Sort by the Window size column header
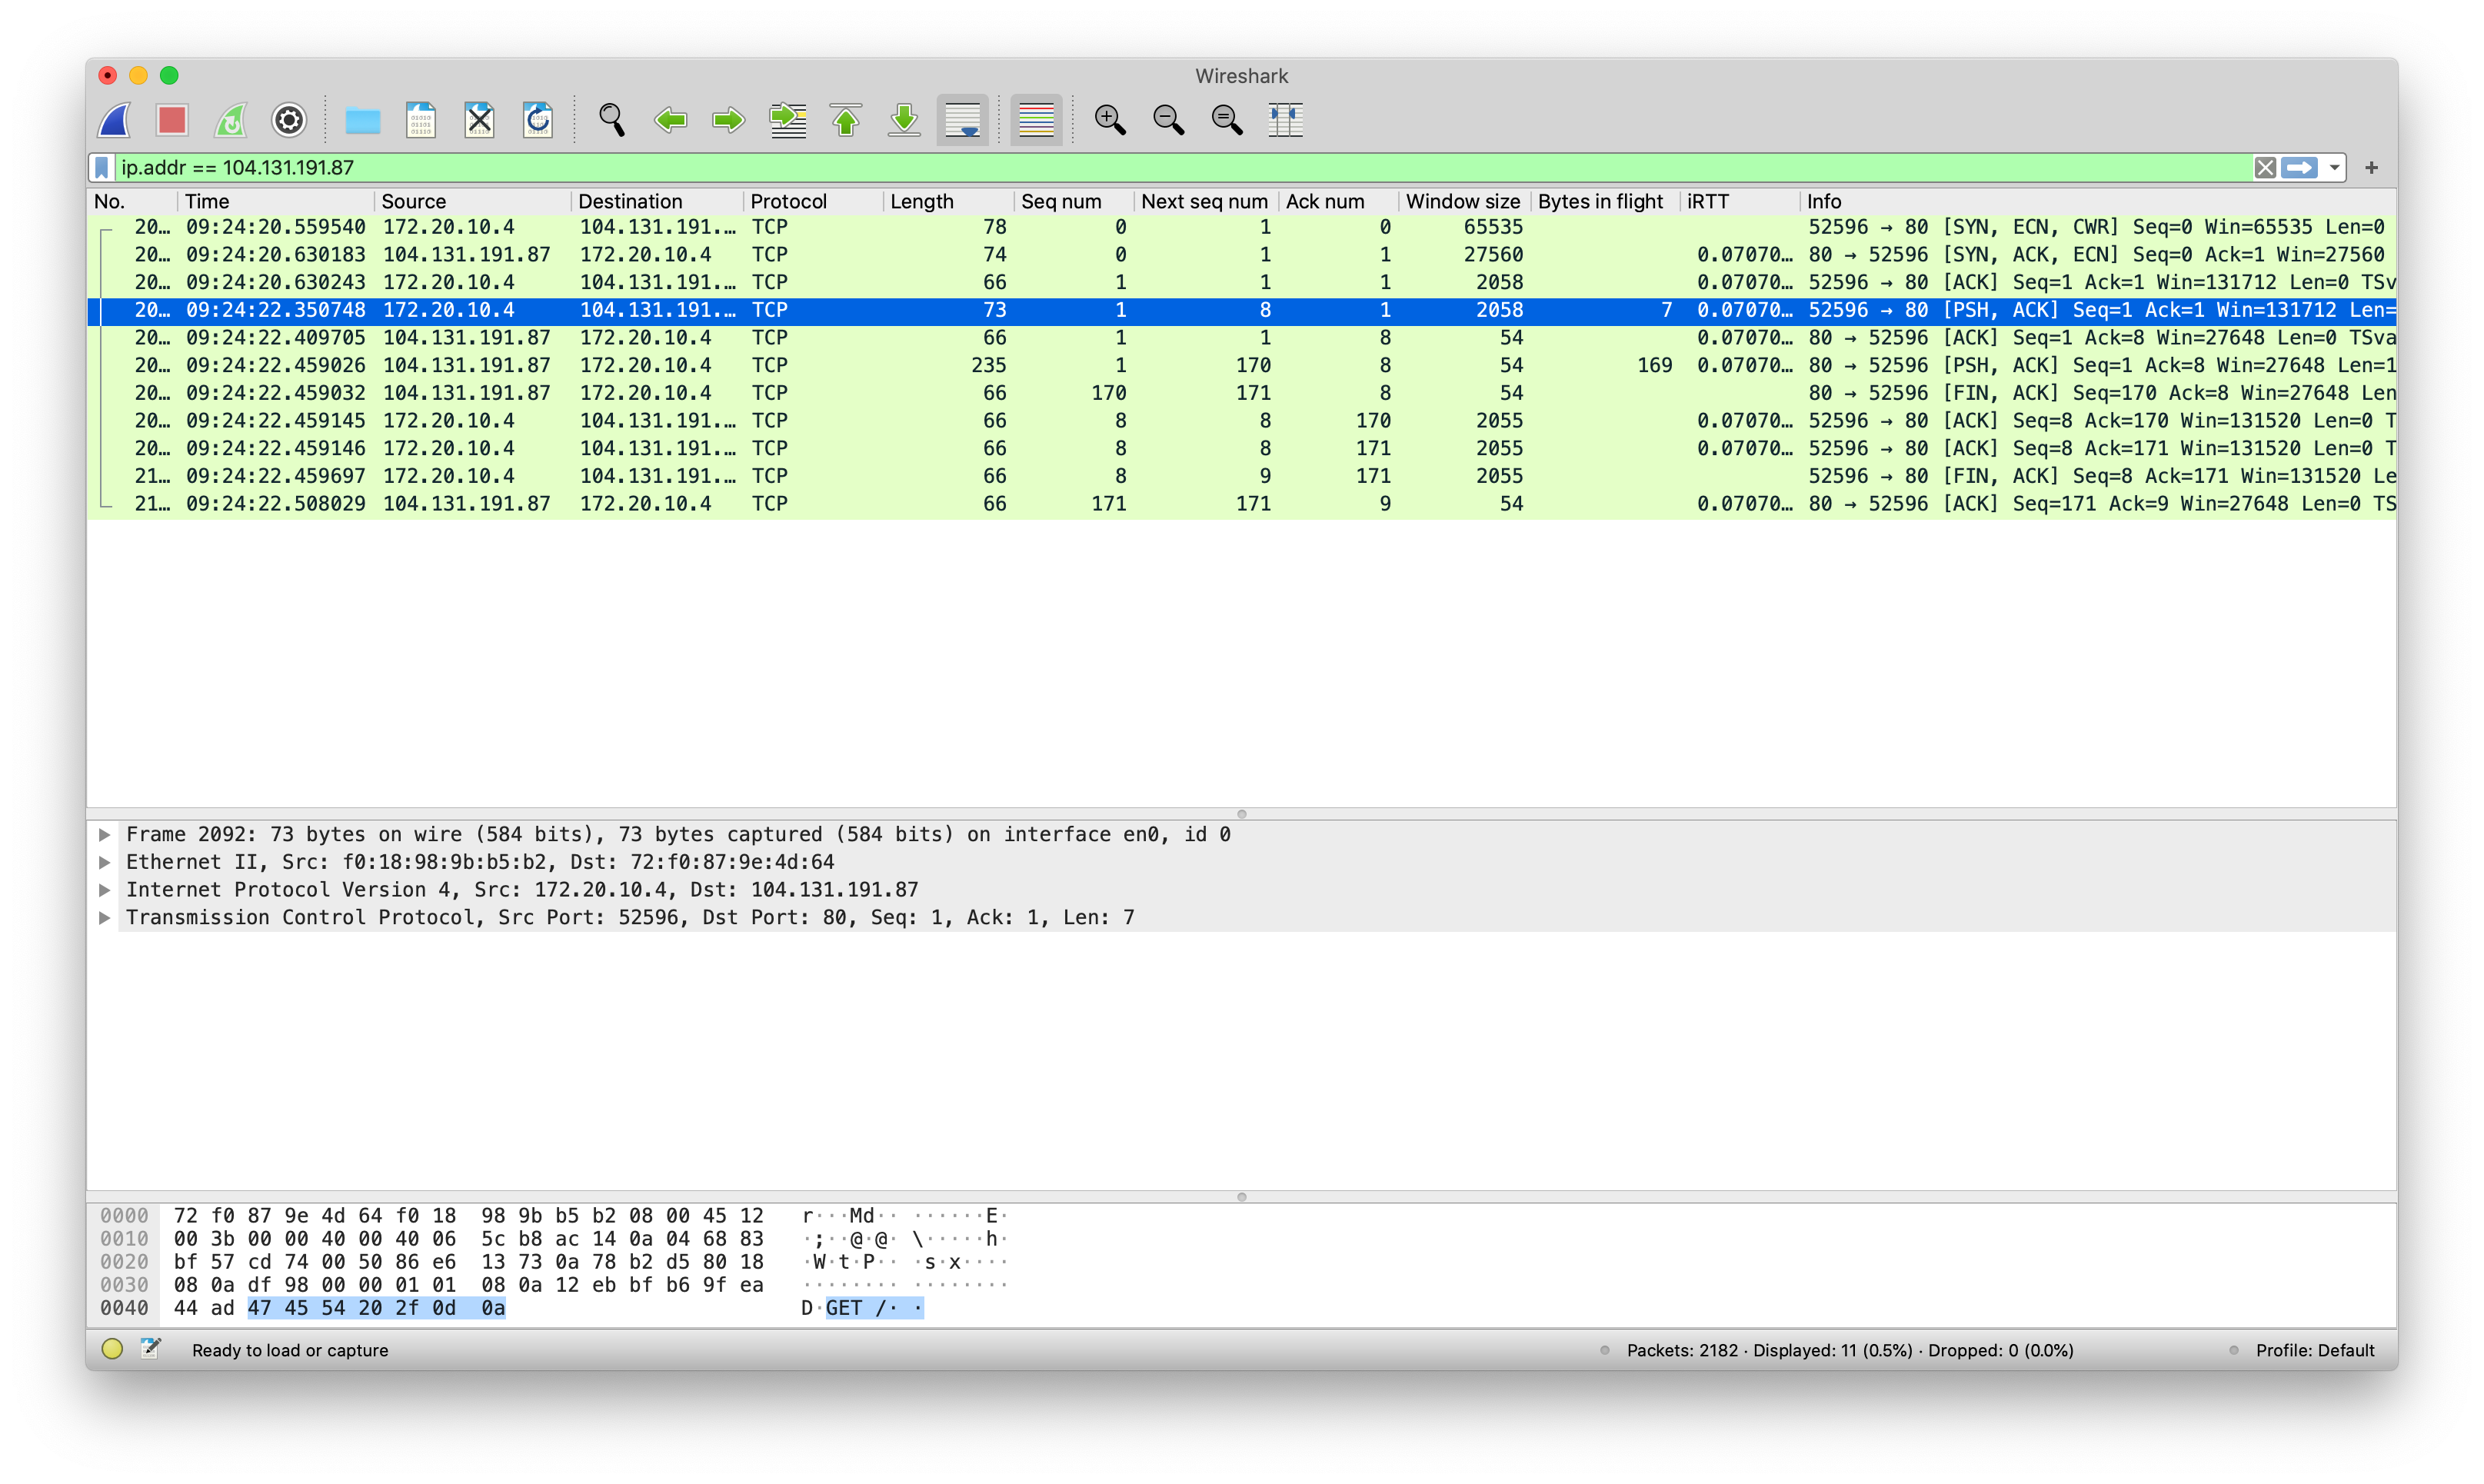Image resolution: width=2484 pixels, height=1484 pixels. 1463,201
